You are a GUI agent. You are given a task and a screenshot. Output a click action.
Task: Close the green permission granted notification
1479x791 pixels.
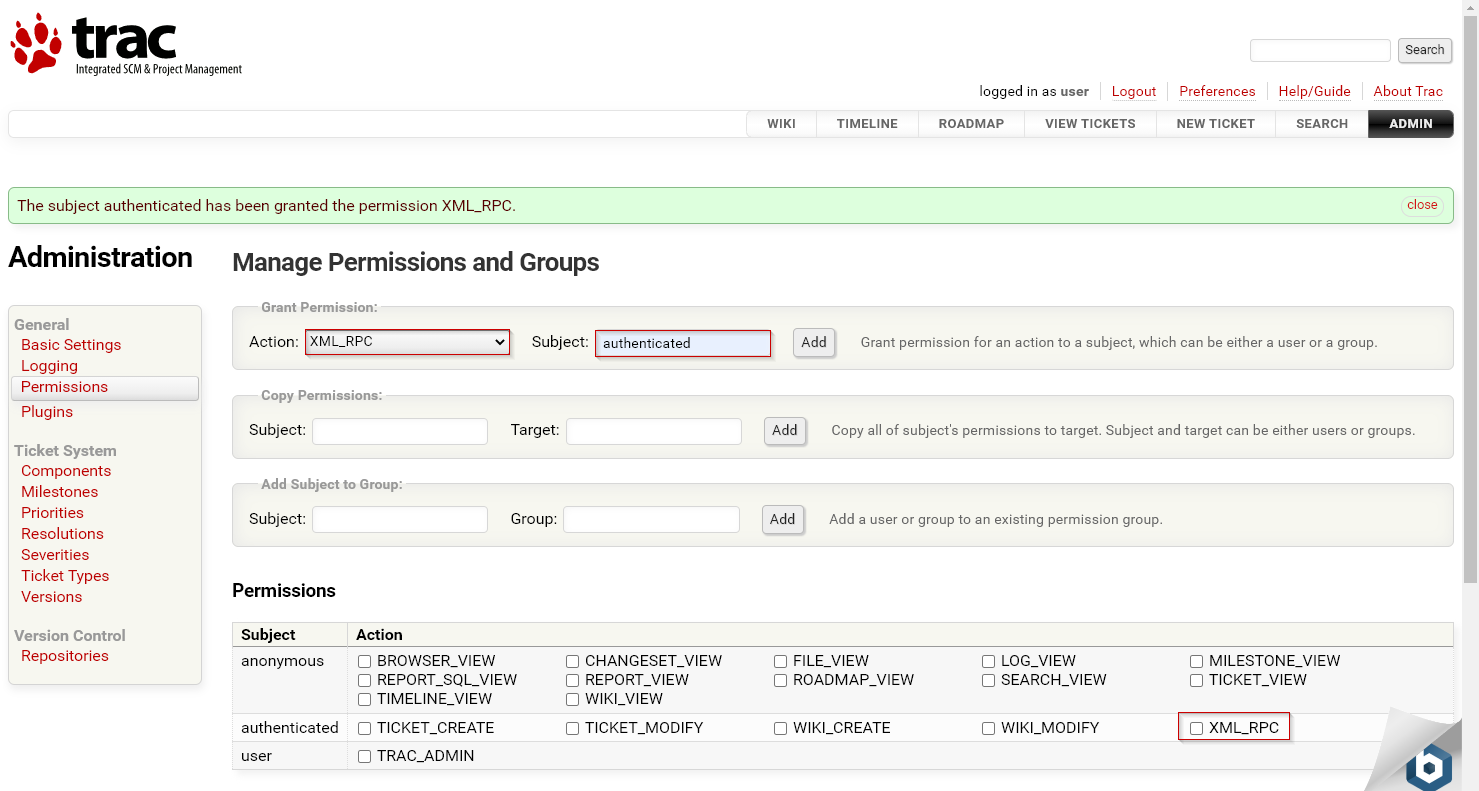coord(1422,204)
